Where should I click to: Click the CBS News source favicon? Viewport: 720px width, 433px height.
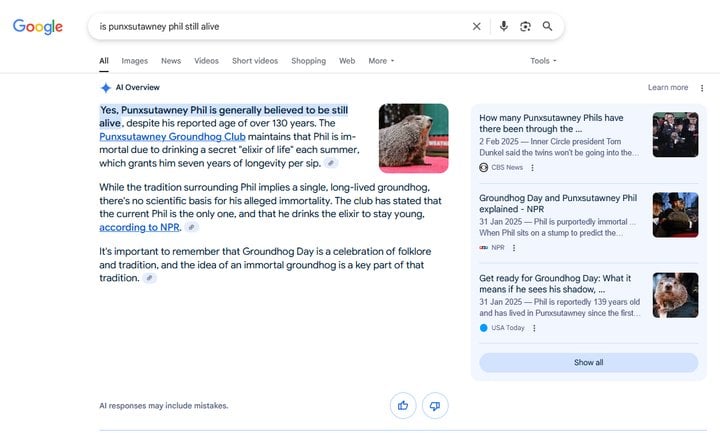[x=484, y=168]
